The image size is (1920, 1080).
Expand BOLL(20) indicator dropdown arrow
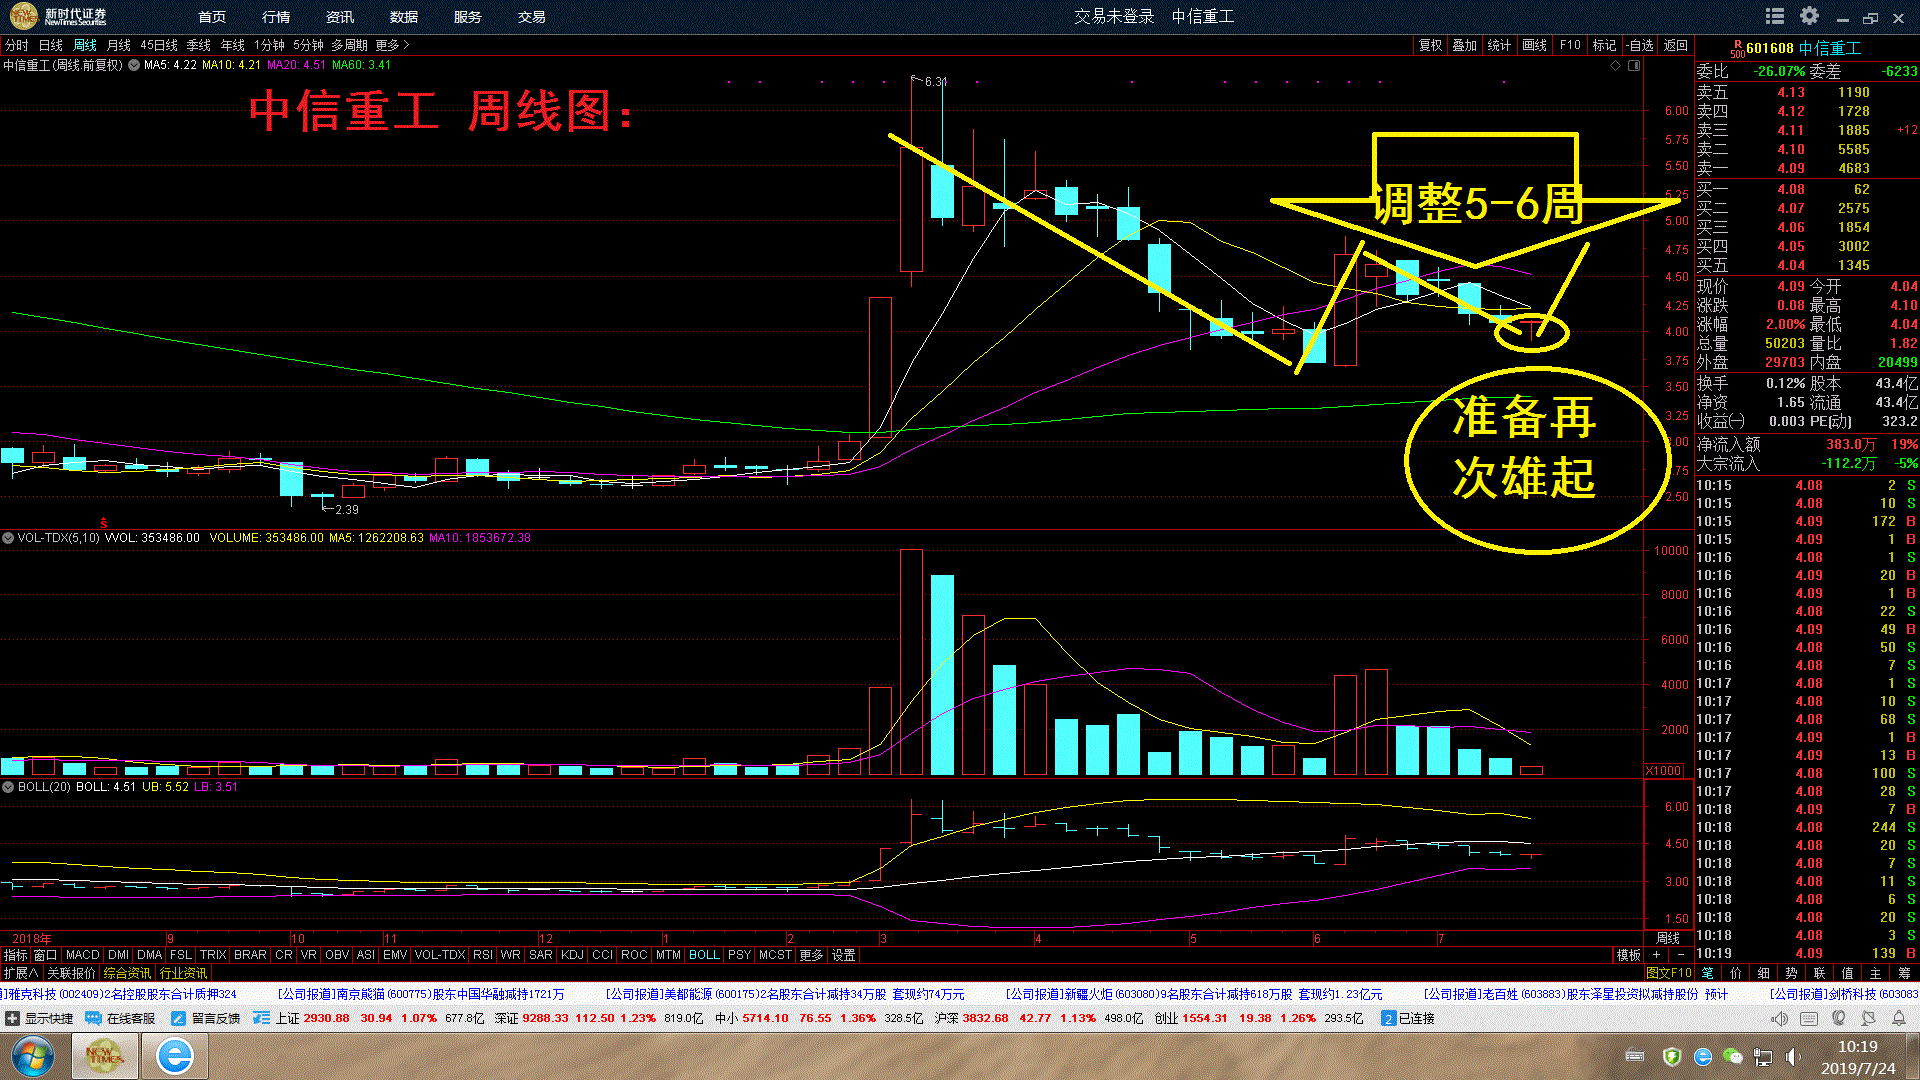click(x=8, y=787)
